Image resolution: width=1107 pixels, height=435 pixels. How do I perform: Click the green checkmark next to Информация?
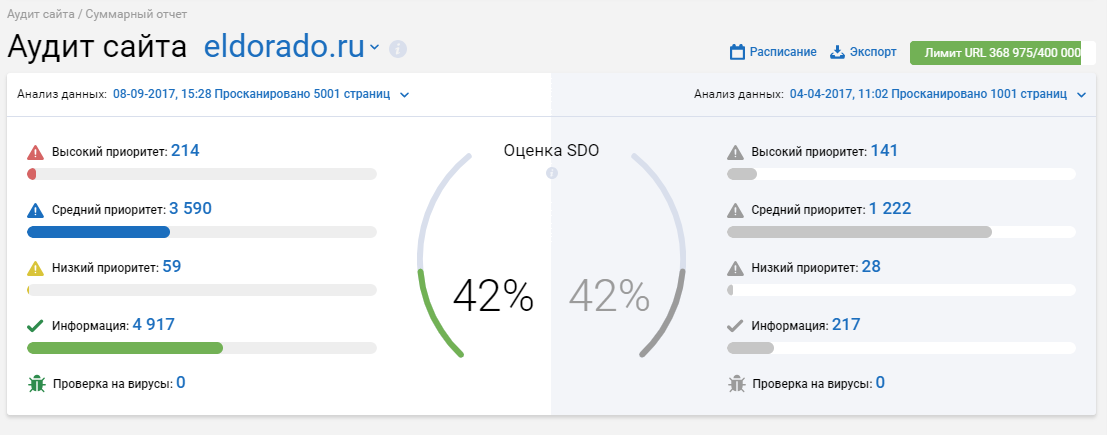(x=35, y=326)
